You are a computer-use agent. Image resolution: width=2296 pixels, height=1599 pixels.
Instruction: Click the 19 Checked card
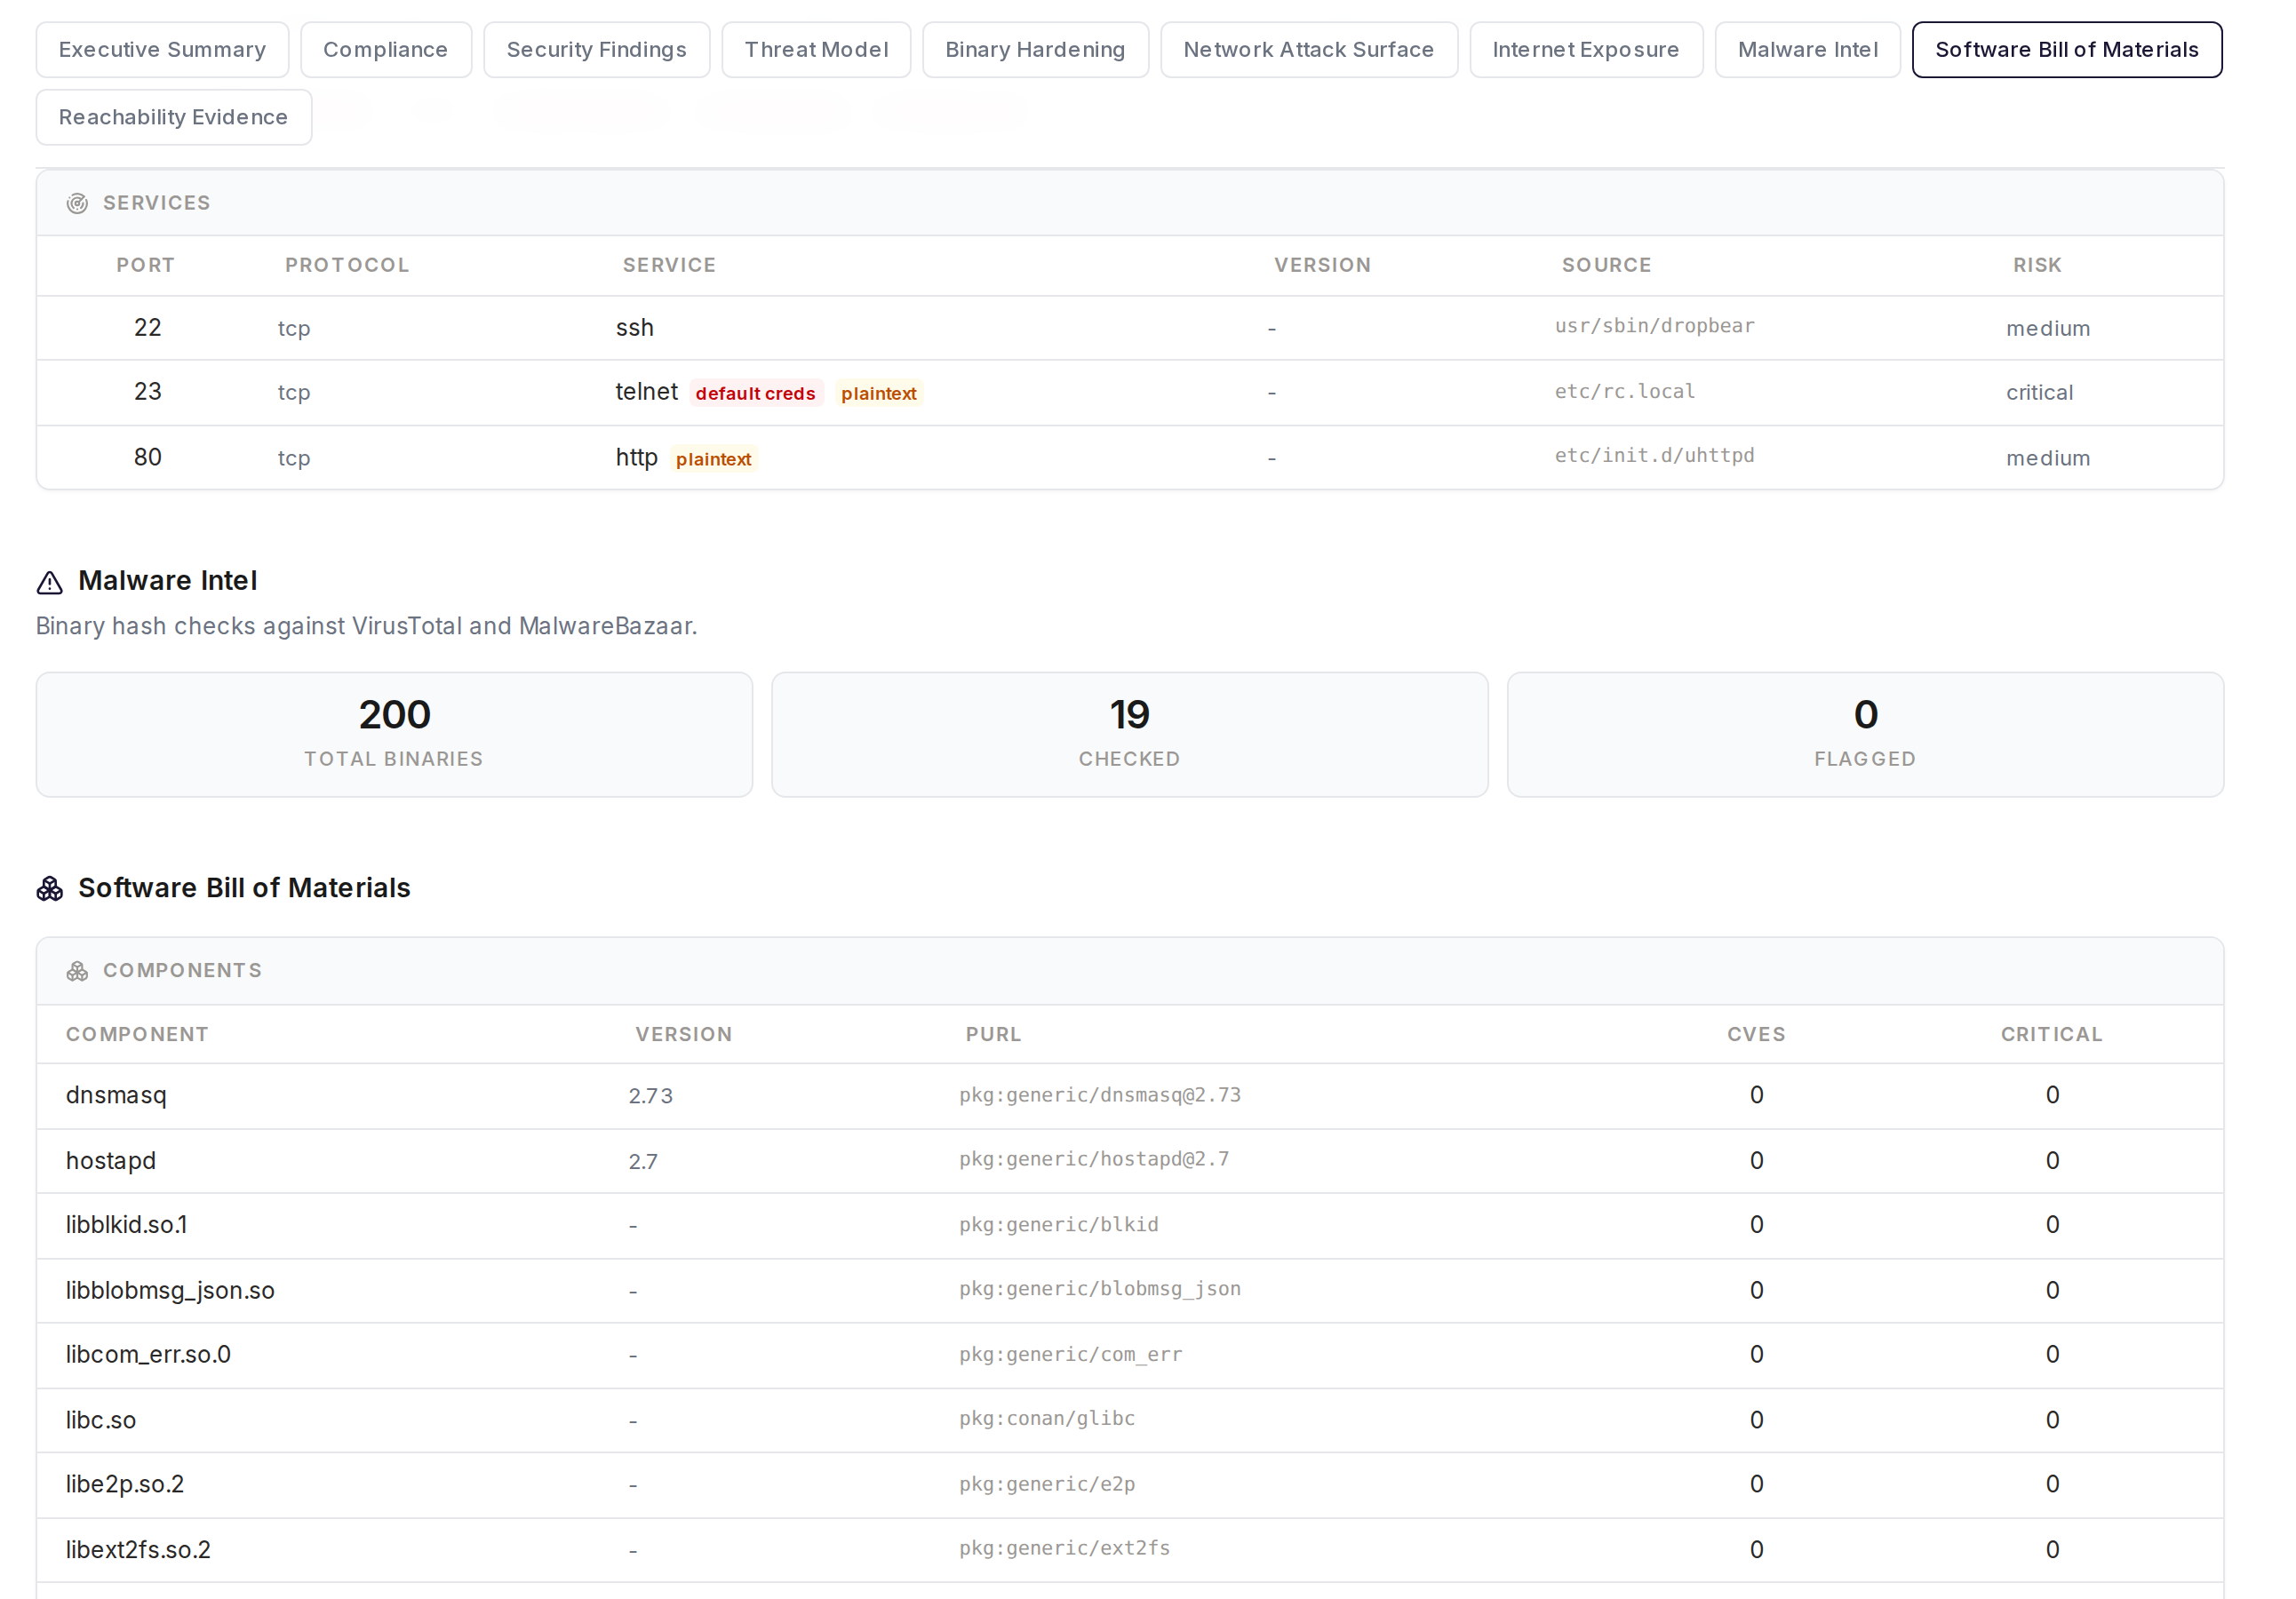[1129, 735]
